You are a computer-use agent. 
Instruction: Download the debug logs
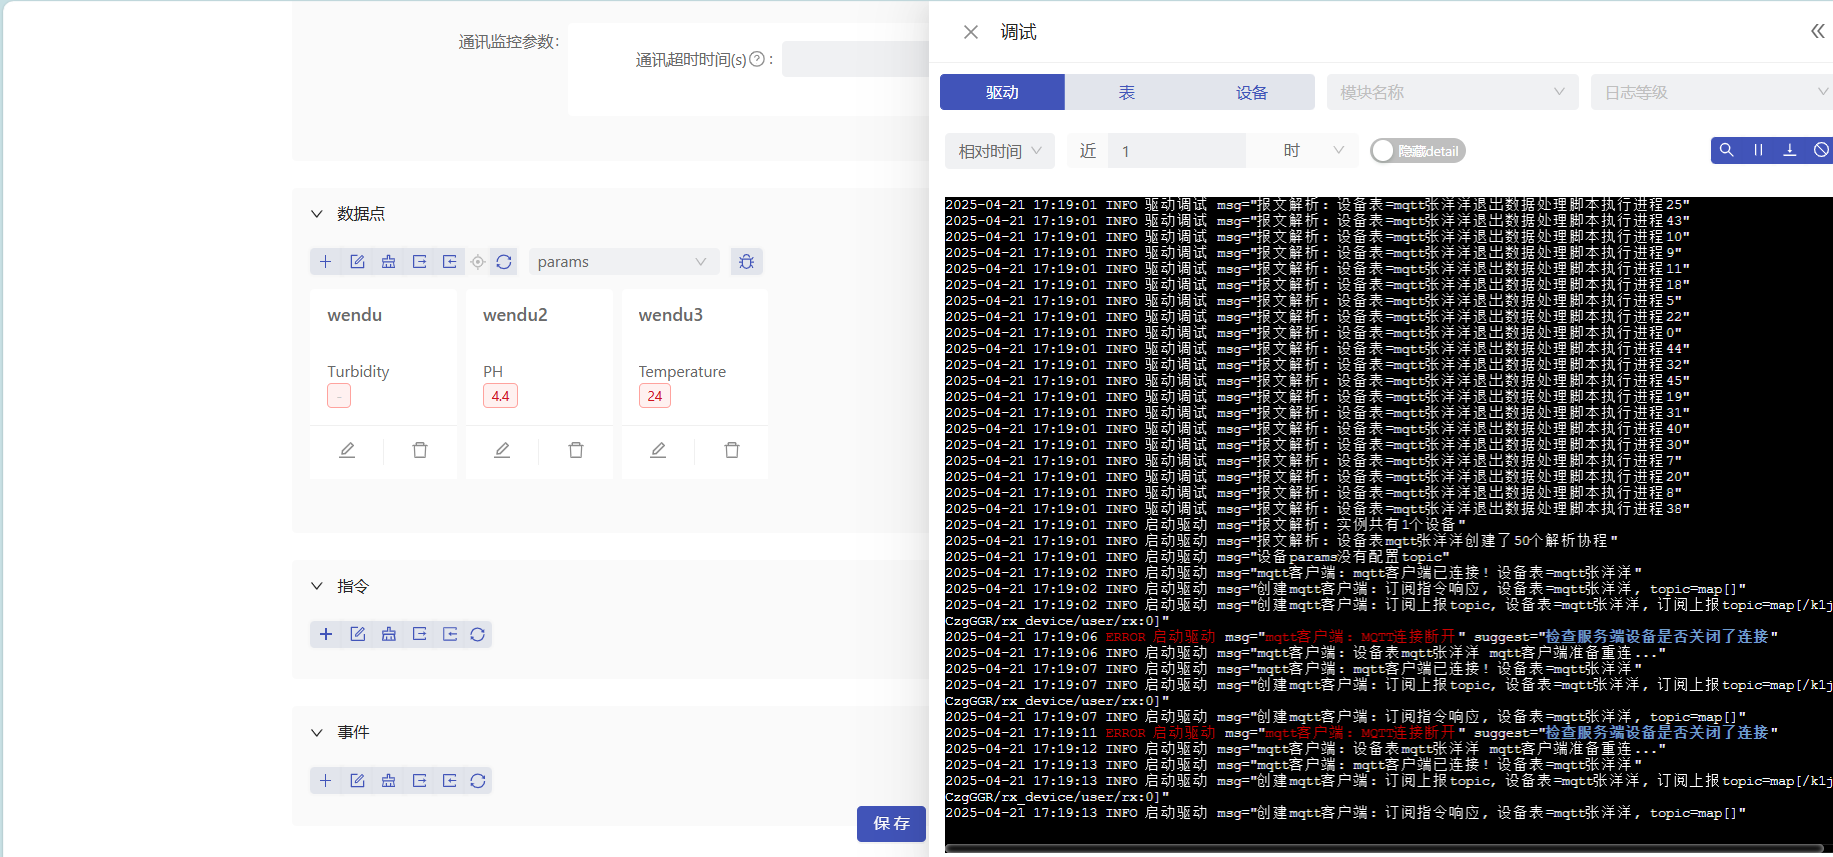(x=1790, y=150)
